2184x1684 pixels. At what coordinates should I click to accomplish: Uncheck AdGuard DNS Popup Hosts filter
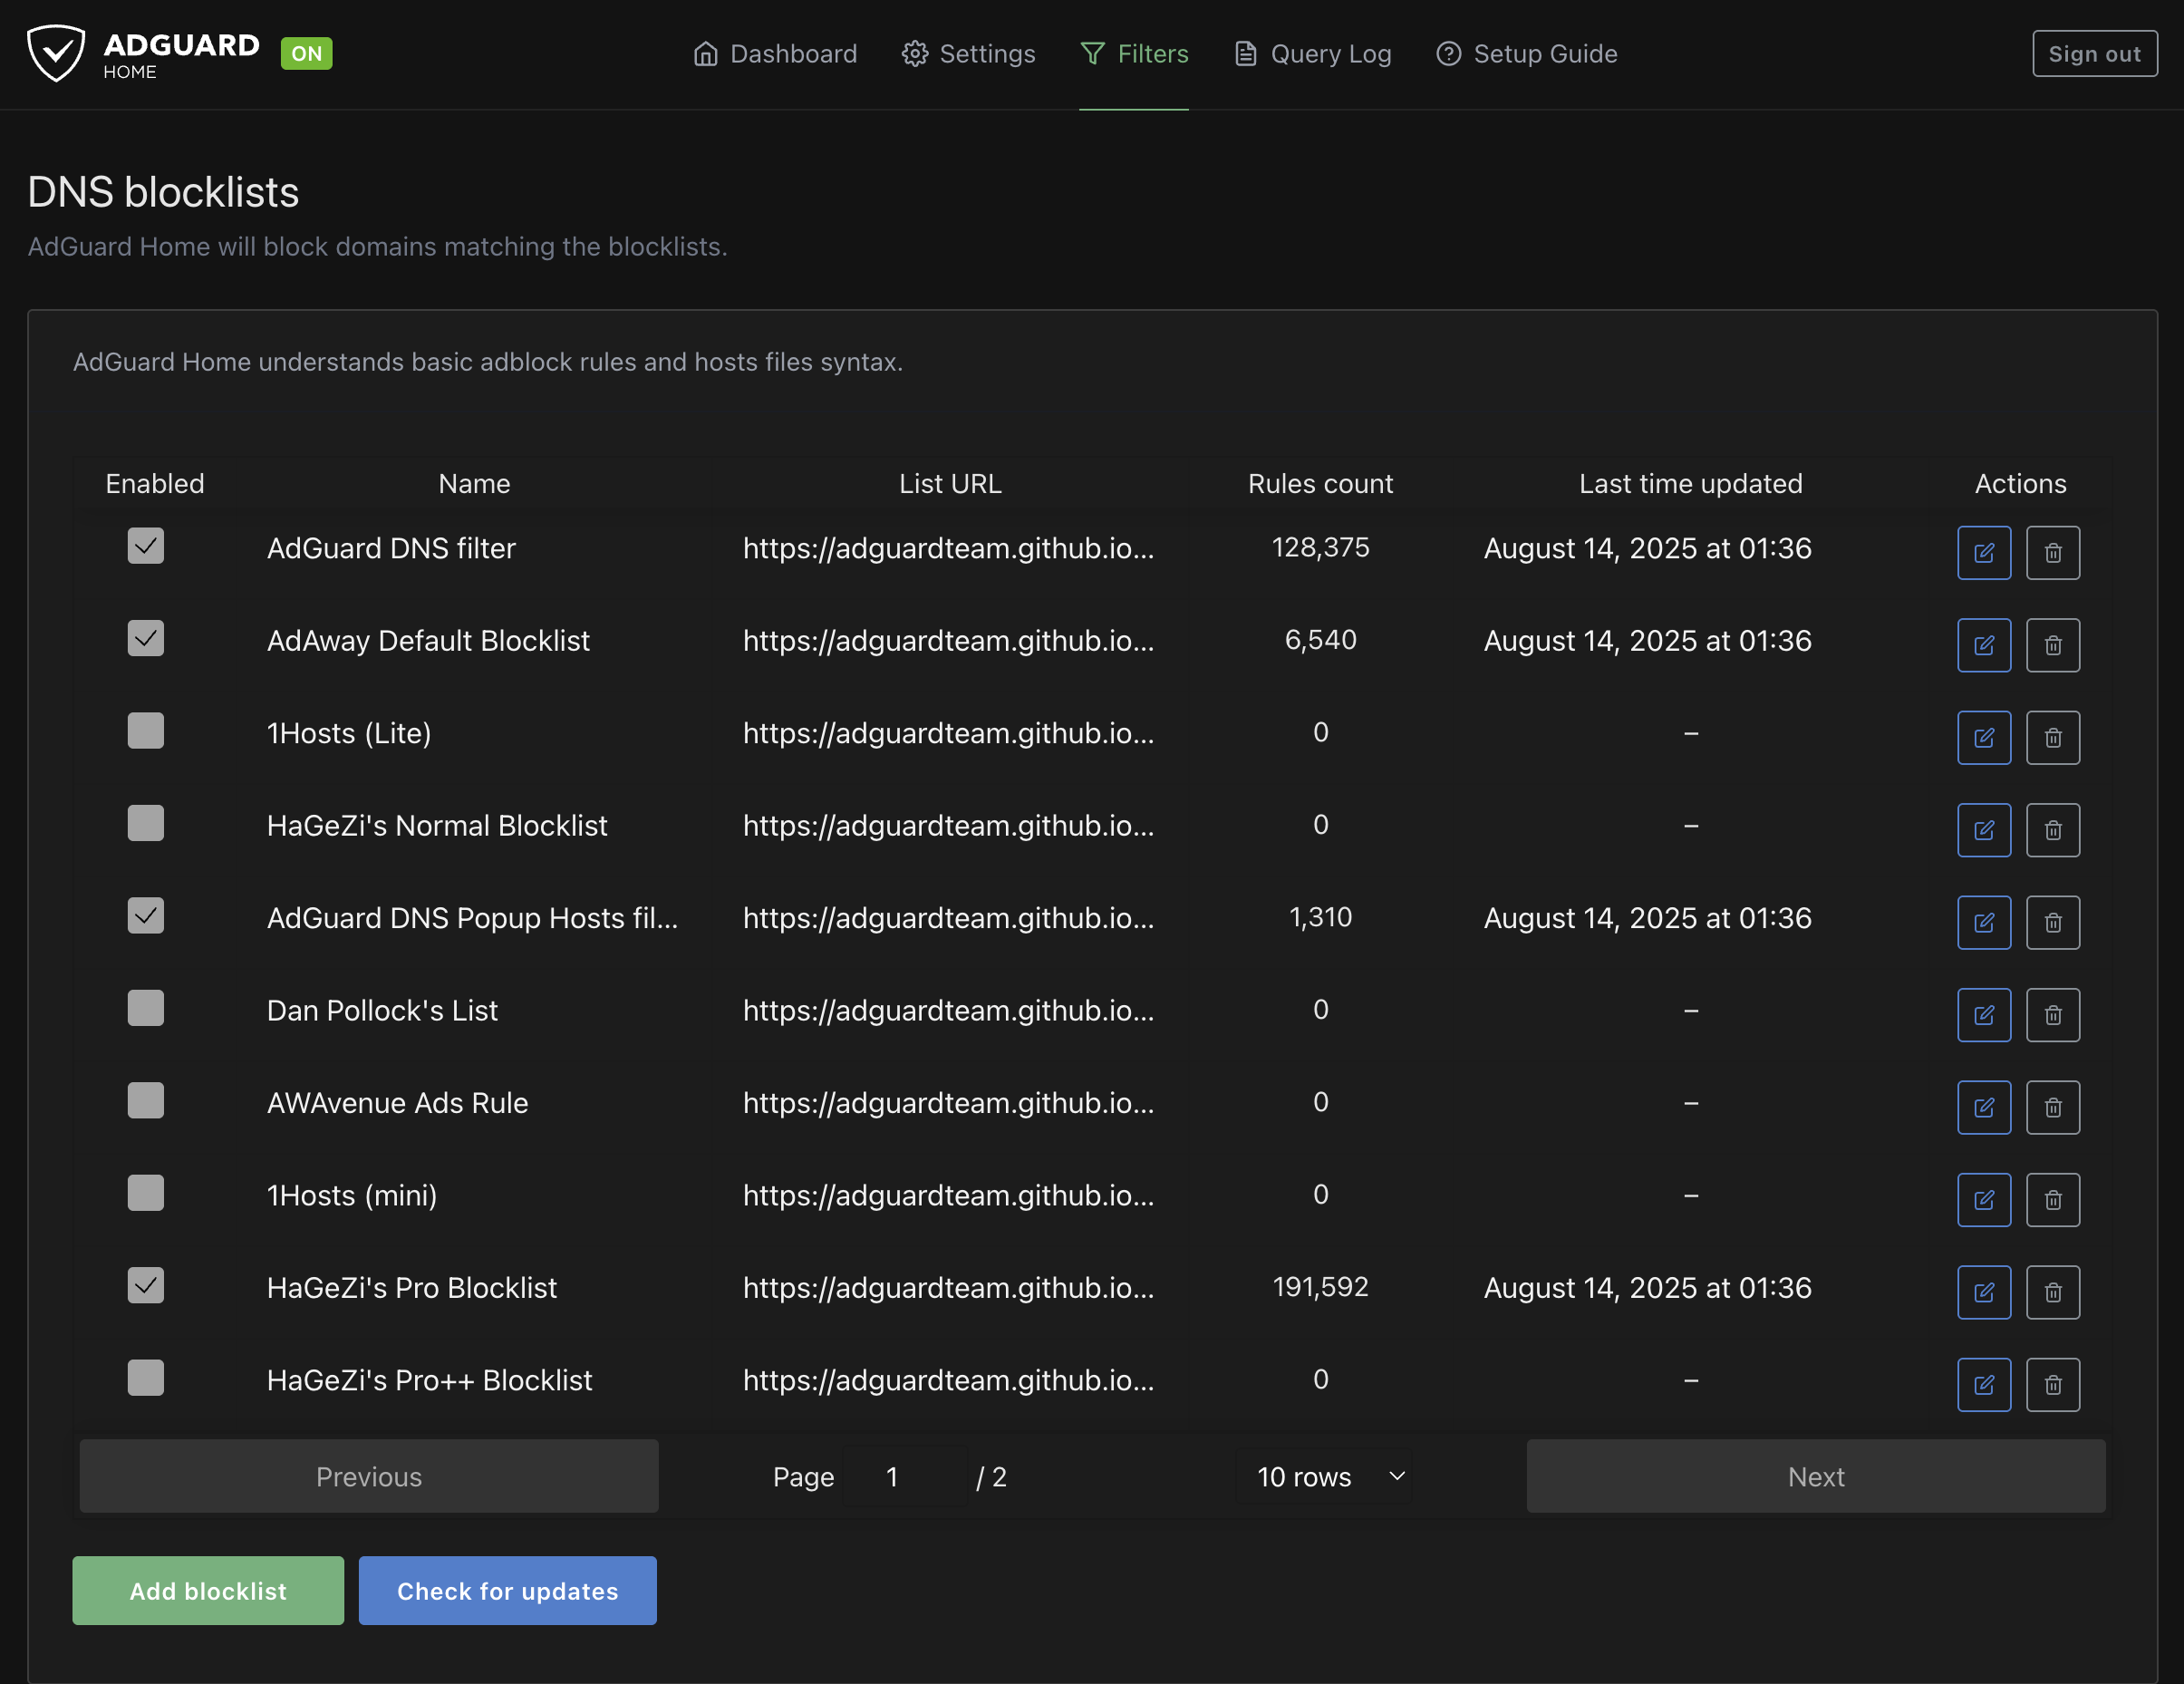click(145, 916)
